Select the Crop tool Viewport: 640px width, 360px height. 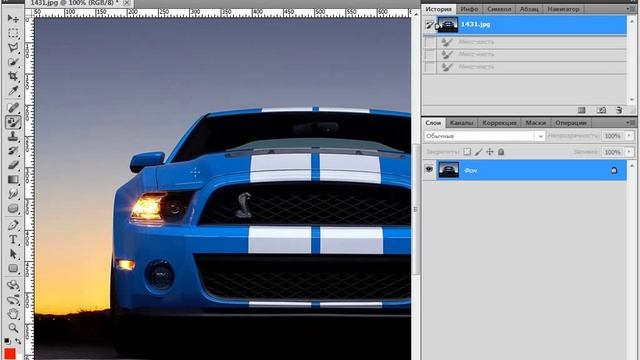point(13,76)
